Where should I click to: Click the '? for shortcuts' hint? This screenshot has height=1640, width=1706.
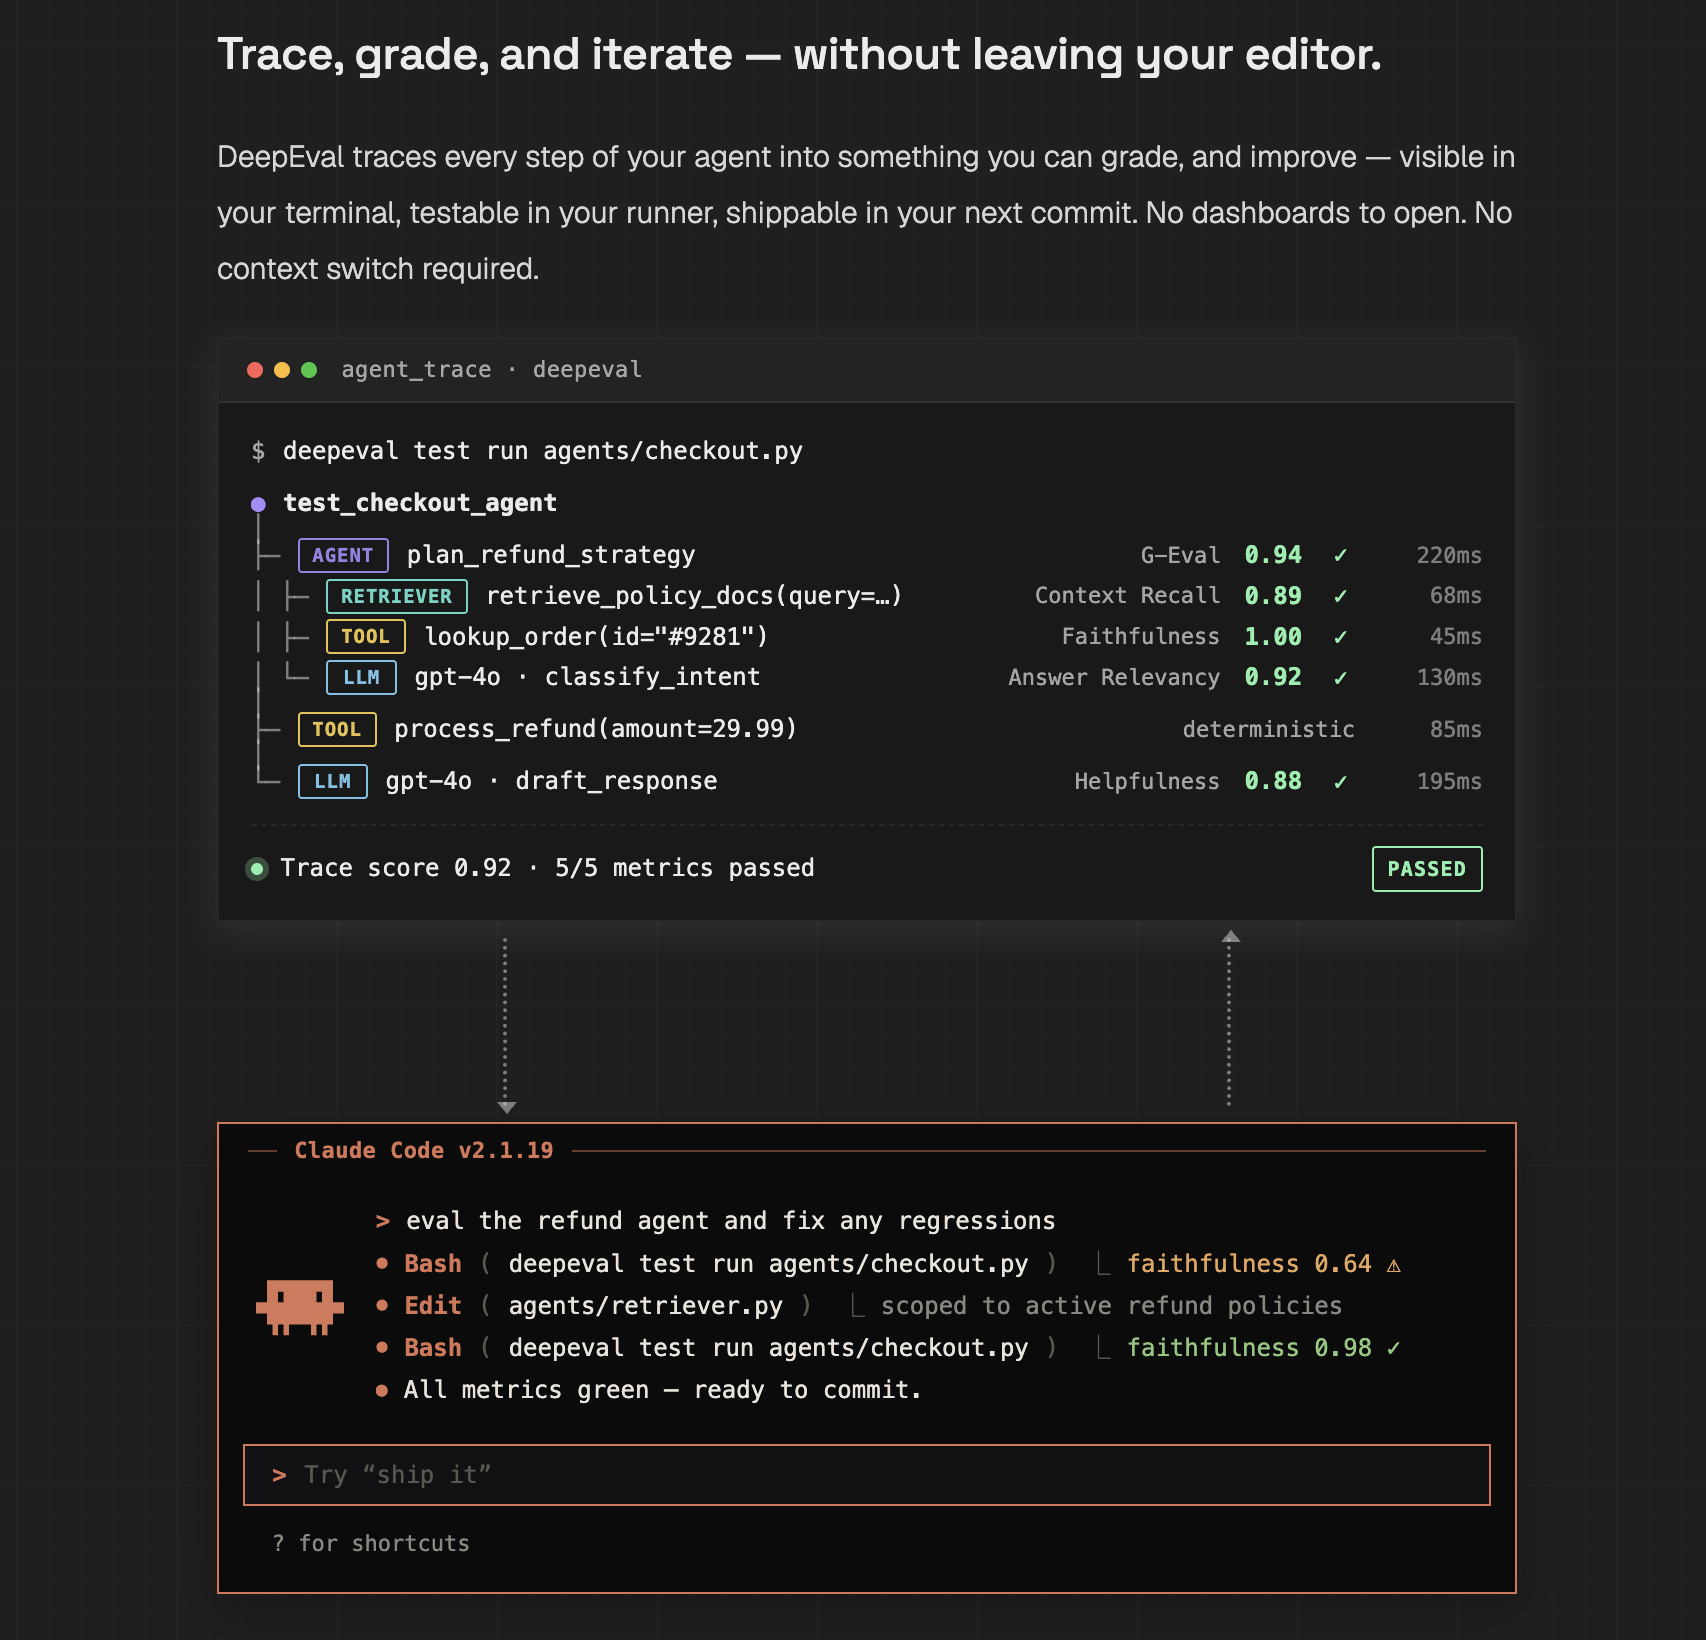point(371,1544)
